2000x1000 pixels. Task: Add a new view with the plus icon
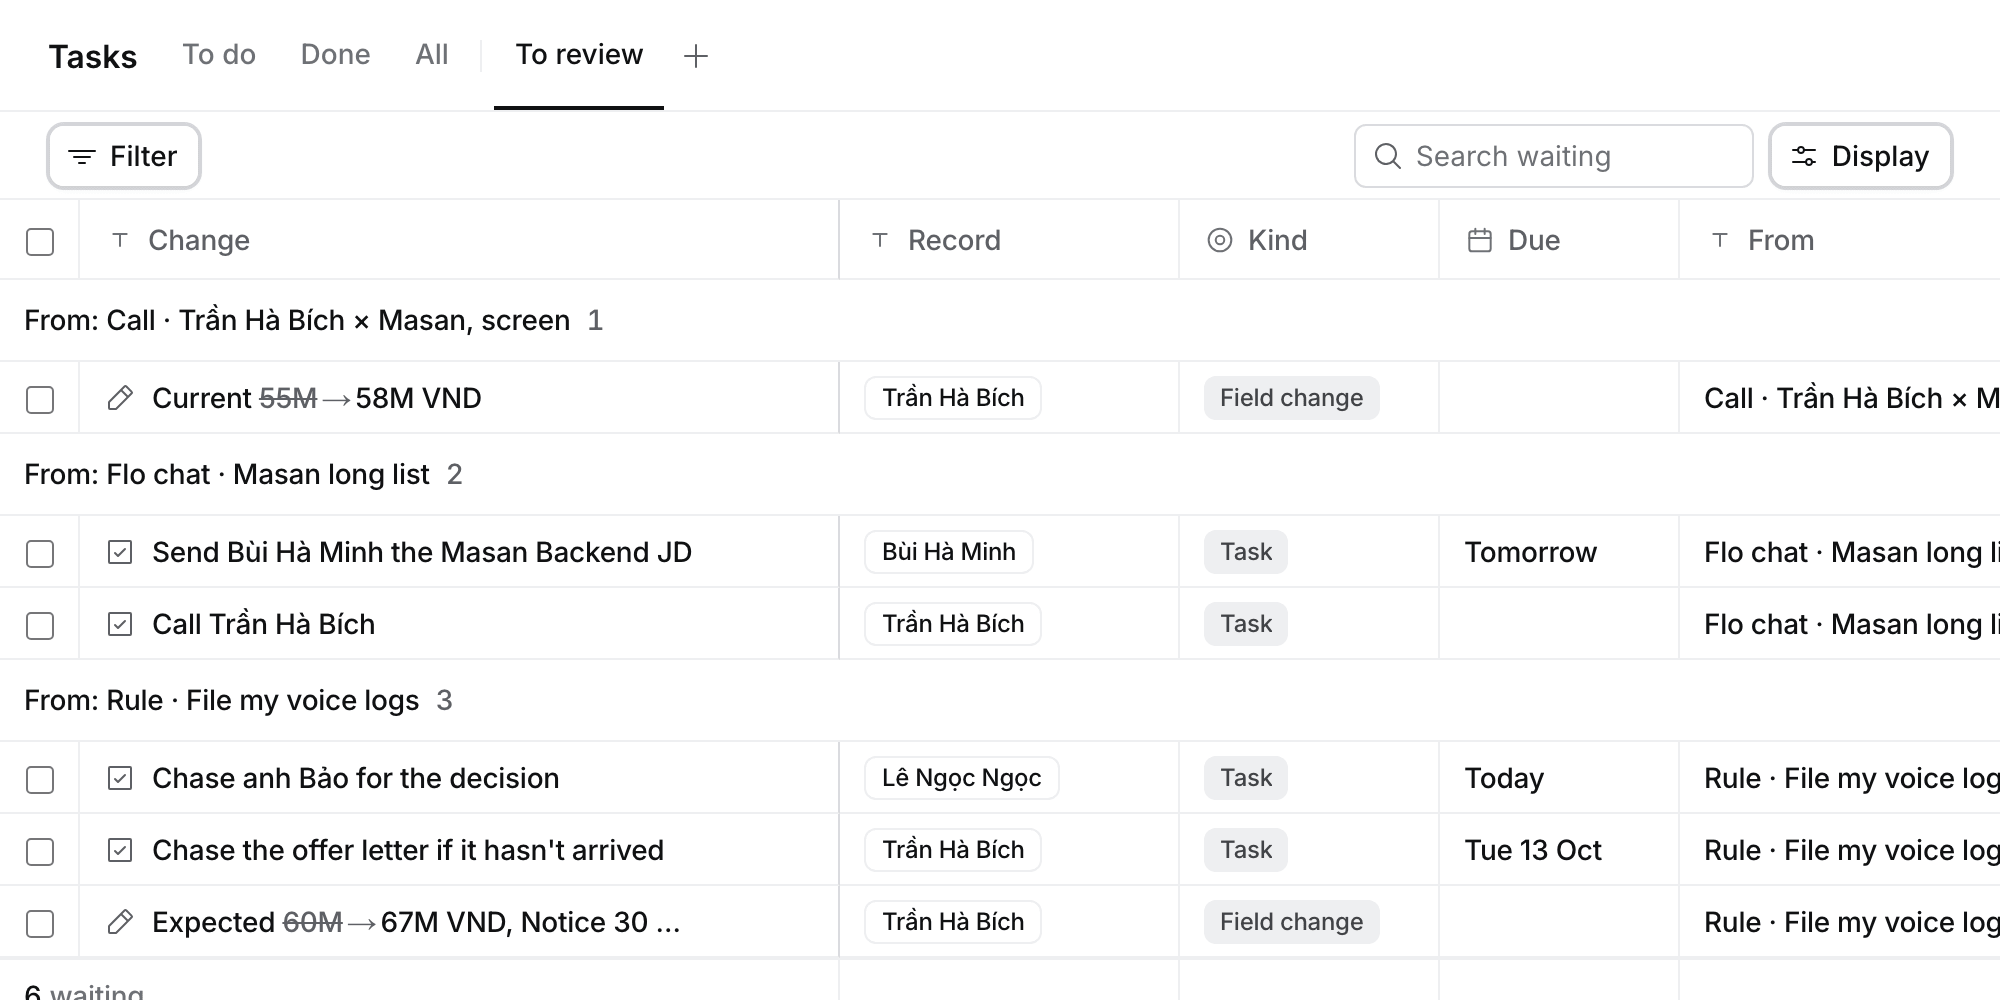pos(696,56)
